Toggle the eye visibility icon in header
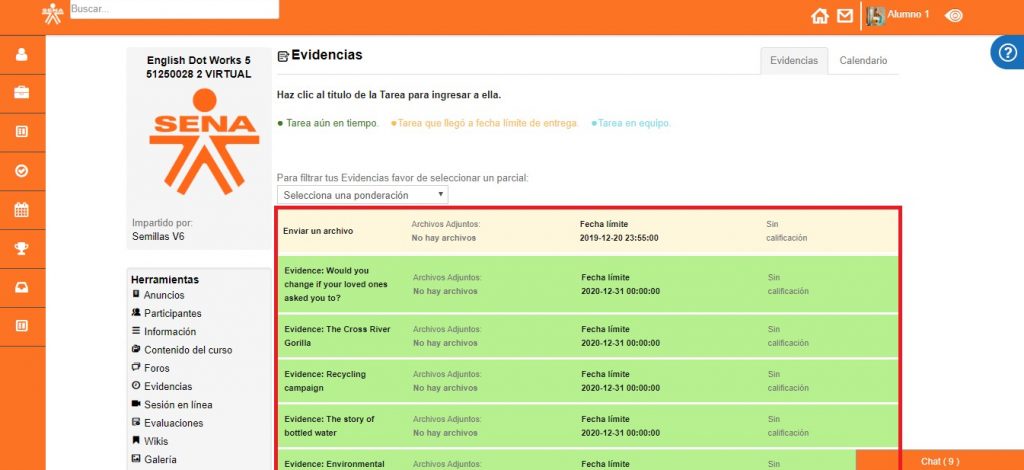Viewport: 1024px width, 470px height. (953, 16)
